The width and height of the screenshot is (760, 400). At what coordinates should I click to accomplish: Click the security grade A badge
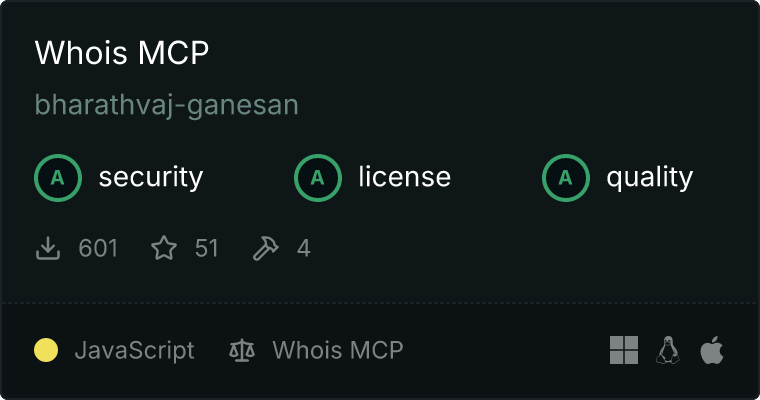point(58,178)
